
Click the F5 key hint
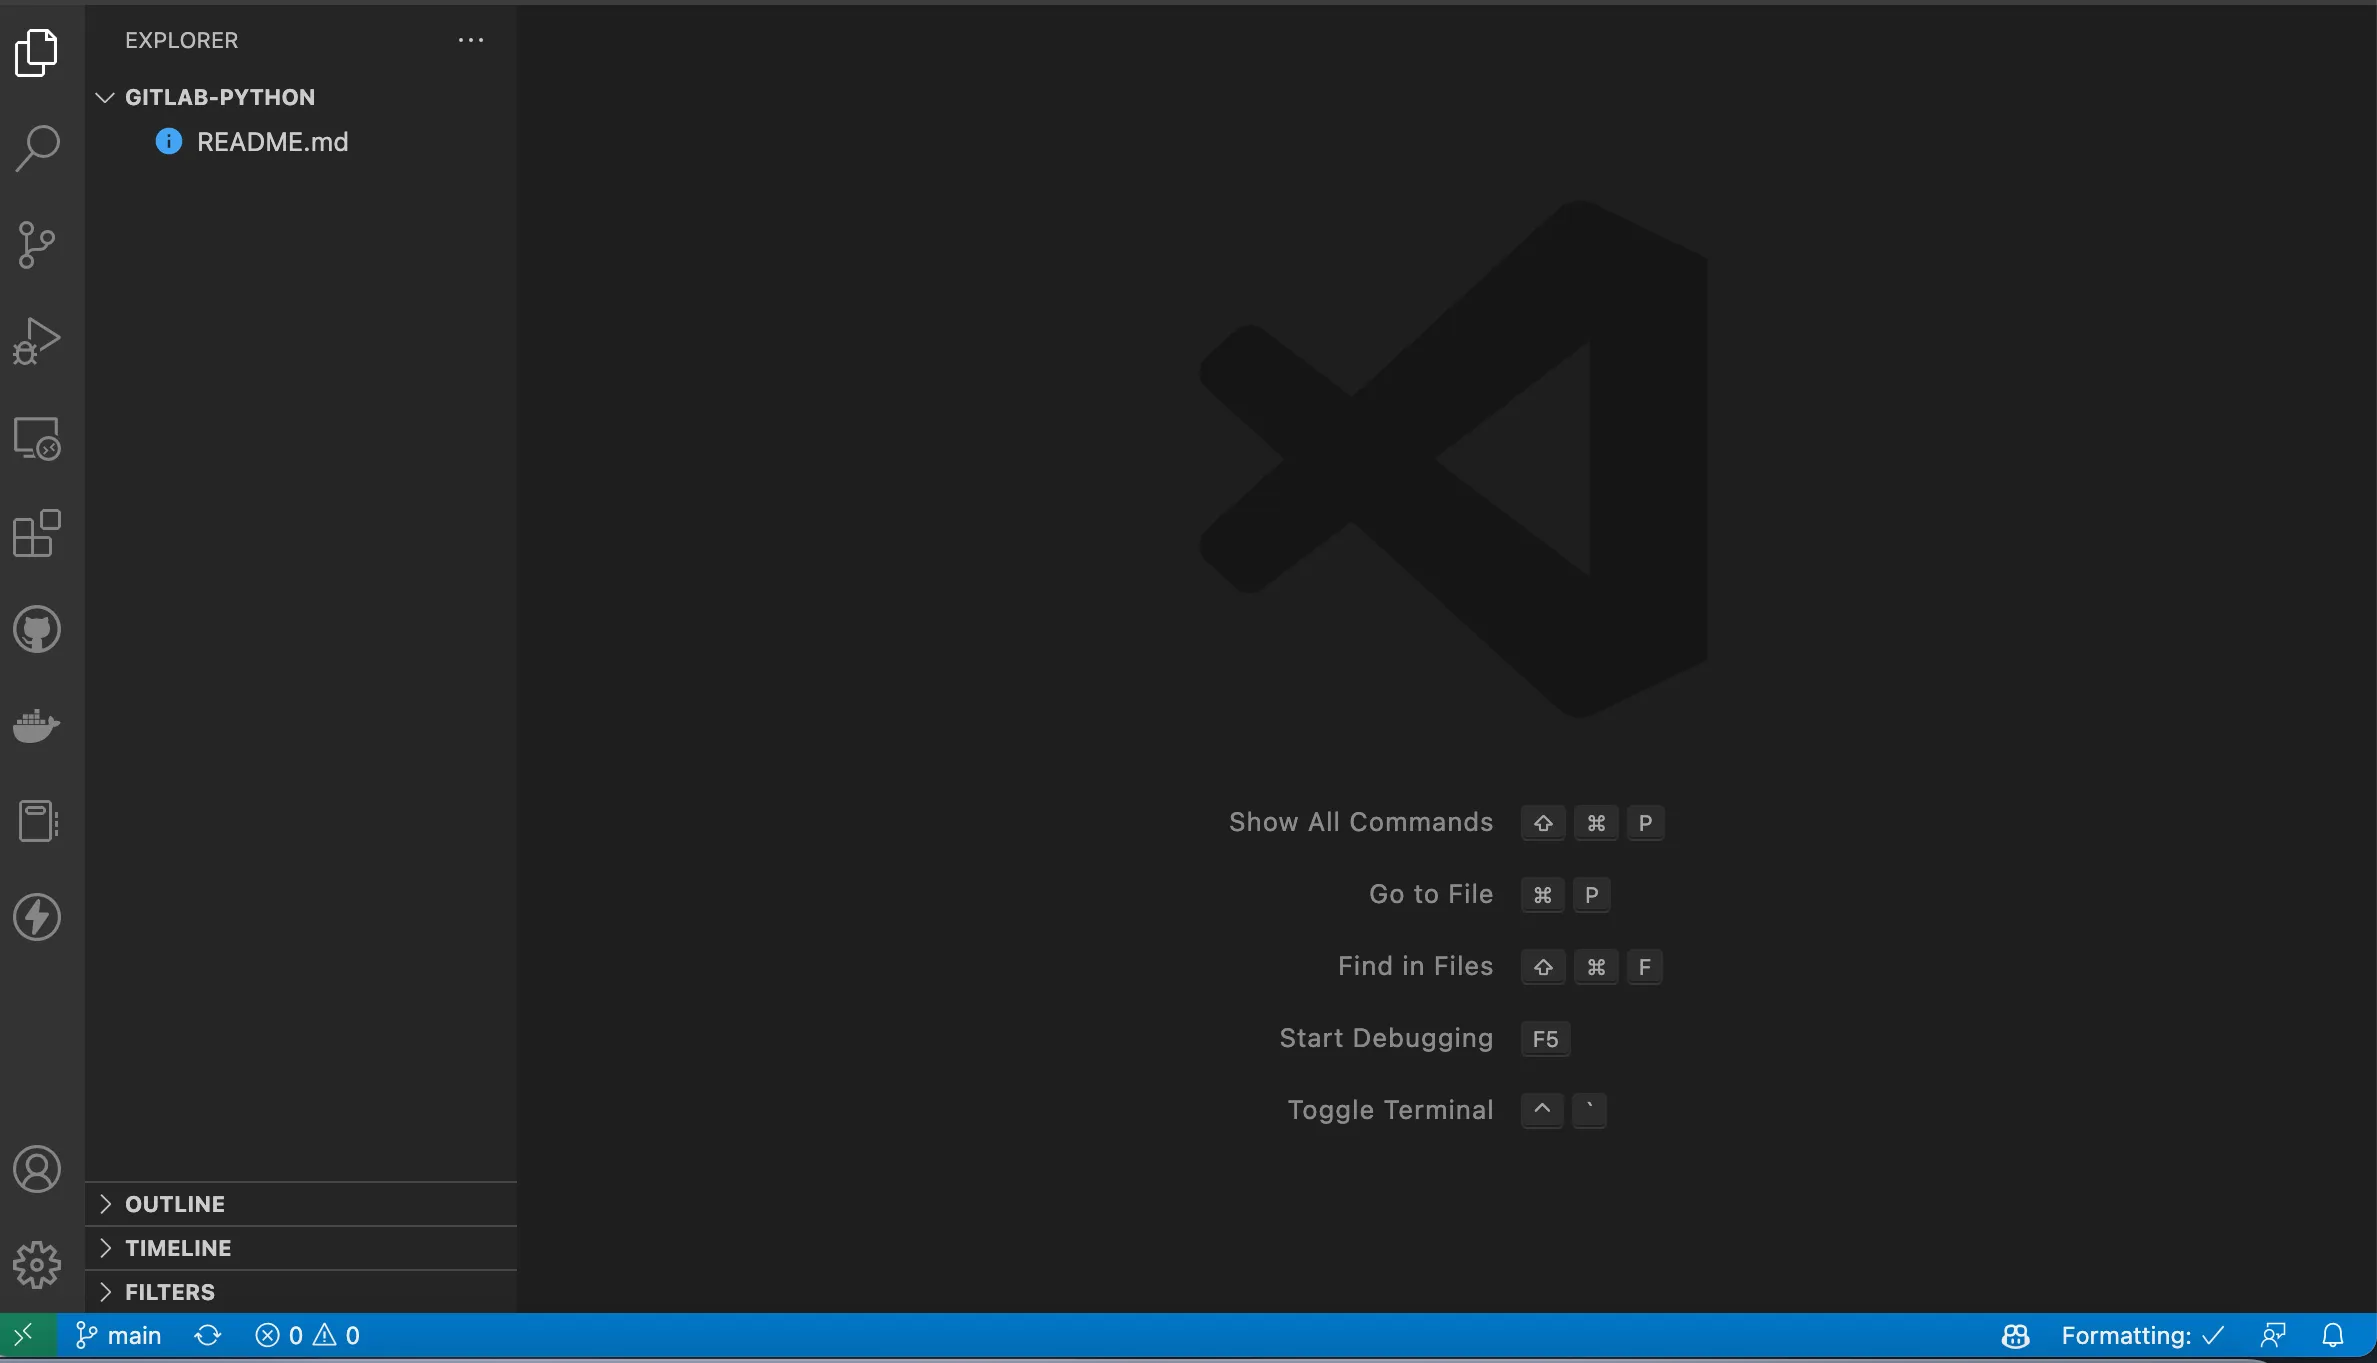click(1545, 1039)
